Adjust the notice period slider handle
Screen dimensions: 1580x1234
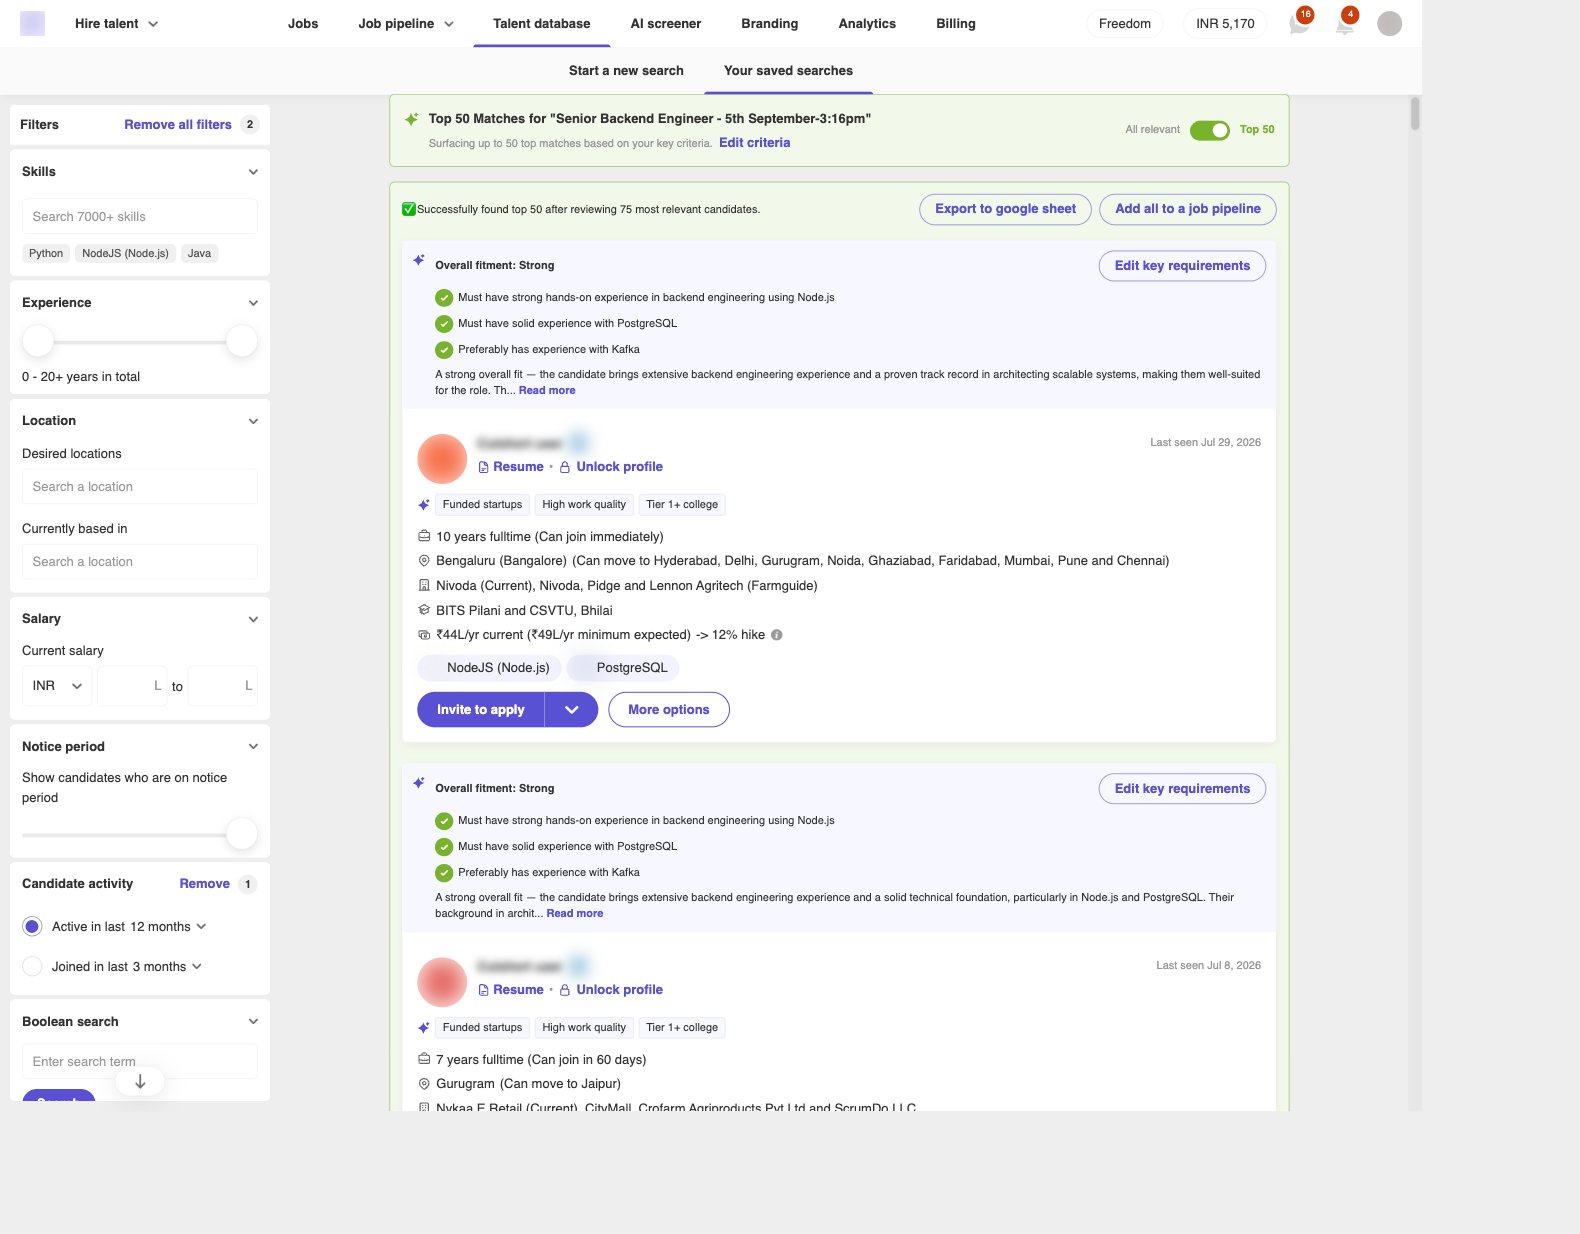[x=242, y=834]
